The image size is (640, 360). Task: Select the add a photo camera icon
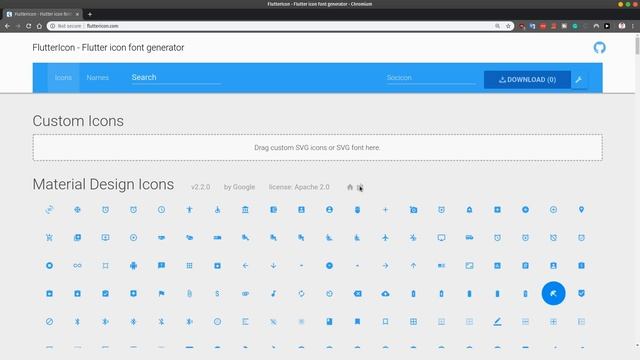(413, 210)
